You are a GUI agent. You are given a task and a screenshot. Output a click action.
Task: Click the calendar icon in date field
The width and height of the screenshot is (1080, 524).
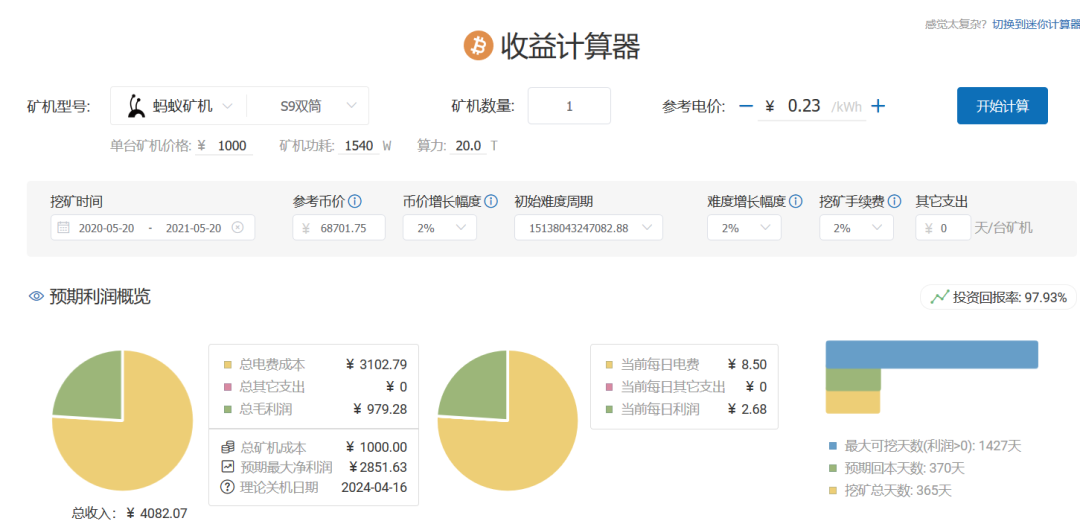pos(64,228)
